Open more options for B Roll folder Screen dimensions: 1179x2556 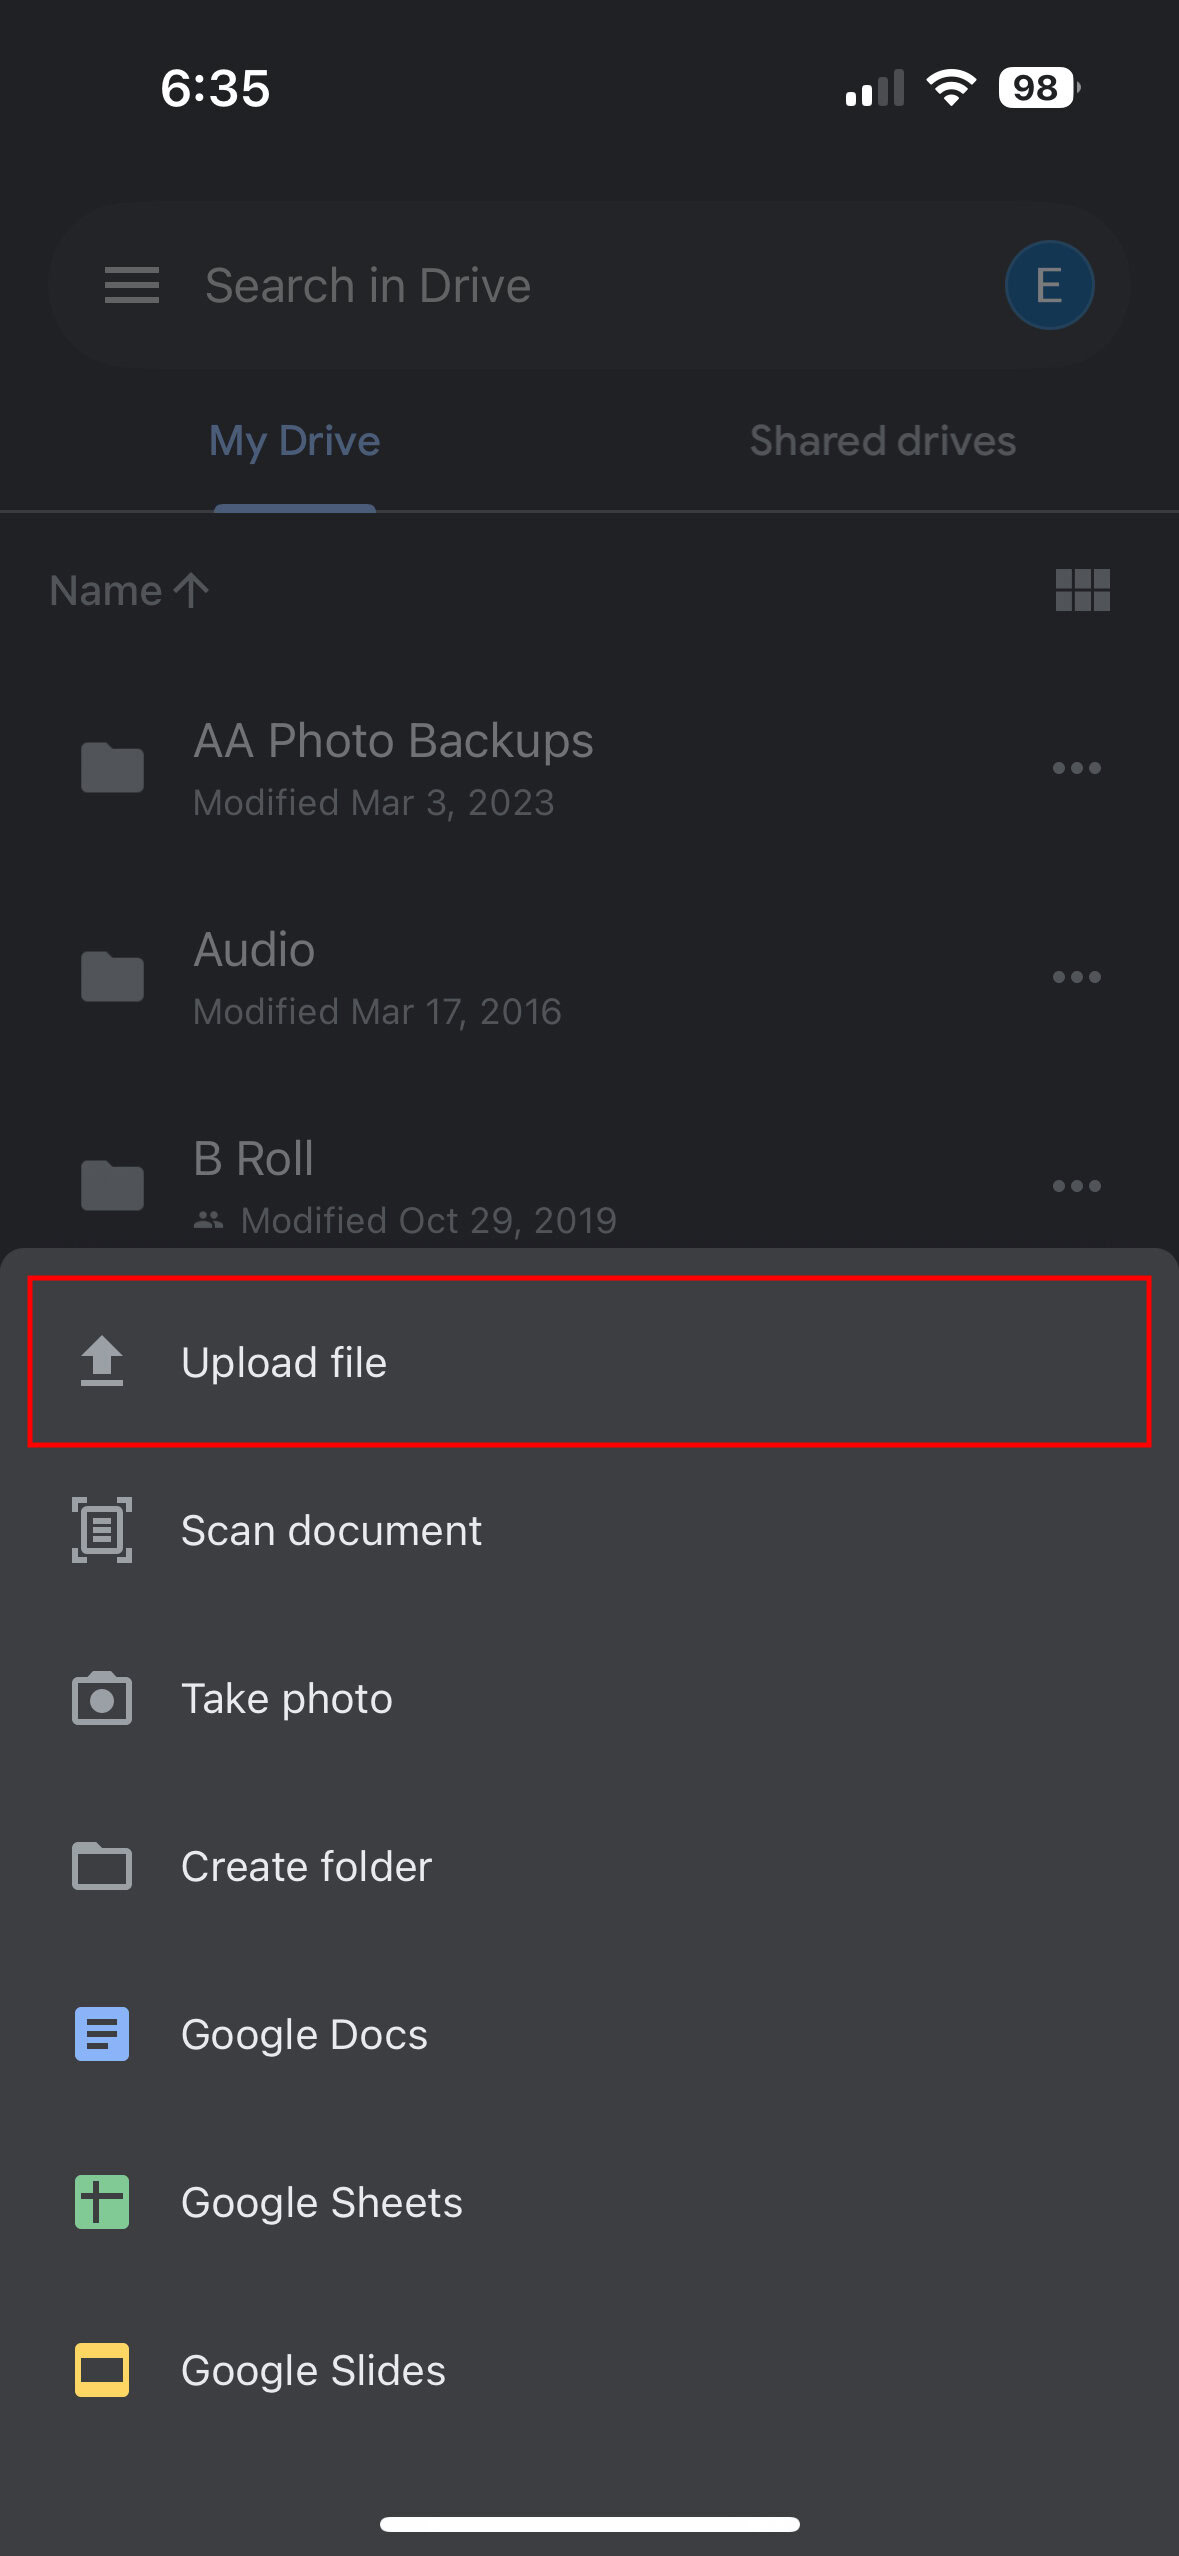click(x=1076, y=1186)
